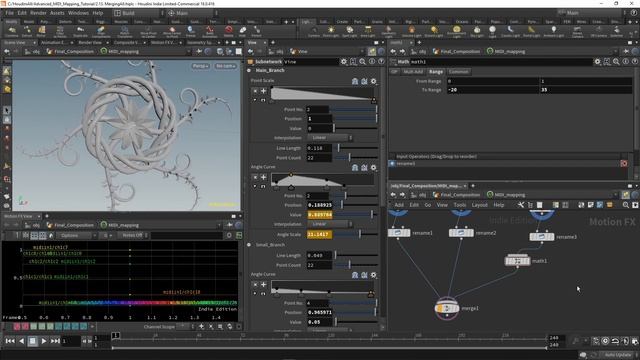Open Point Scale ramp settings gear

(x=373, y=81)
